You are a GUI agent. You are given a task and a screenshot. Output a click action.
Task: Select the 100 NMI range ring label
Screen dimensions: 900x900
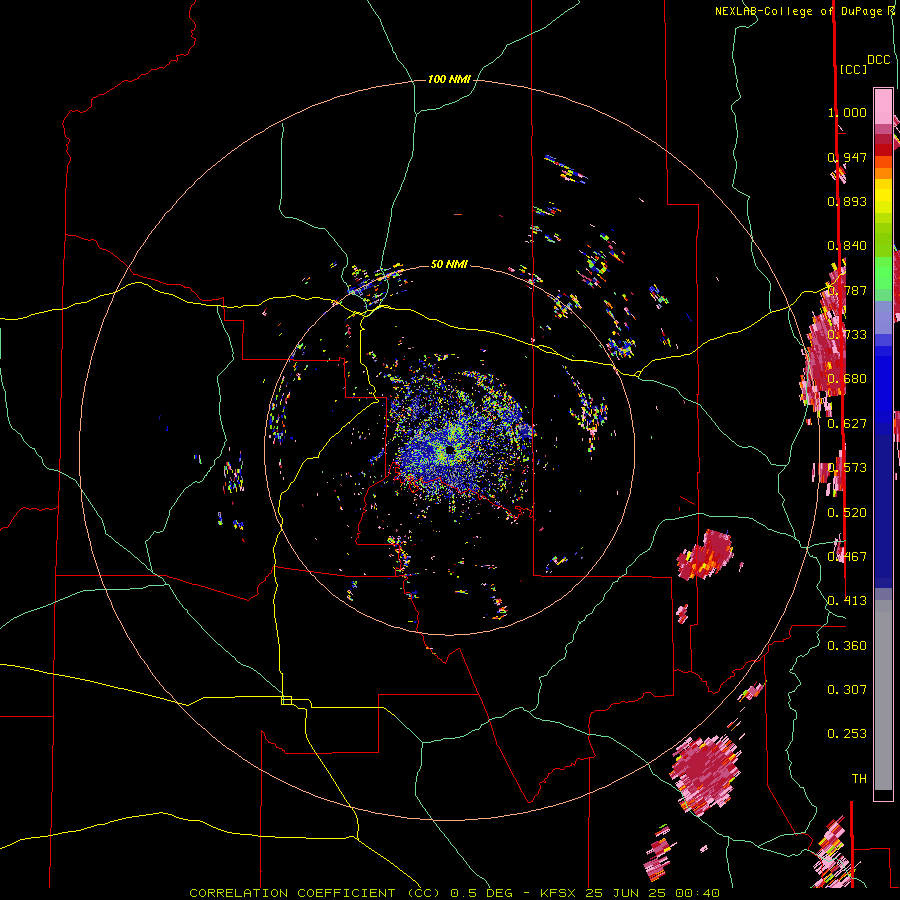pyautogui.click(x=449, y=79)
